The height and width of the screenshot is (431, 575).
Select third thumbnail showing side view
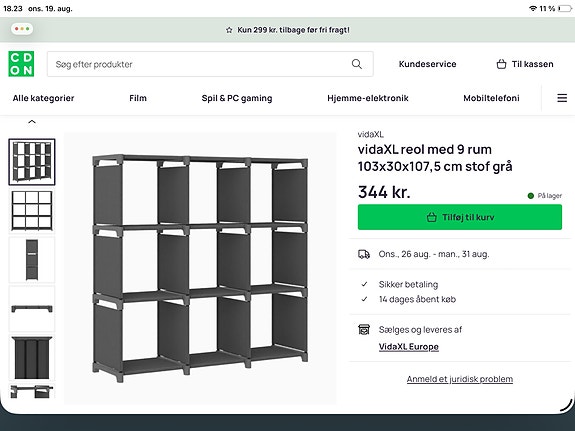point(32,260)
